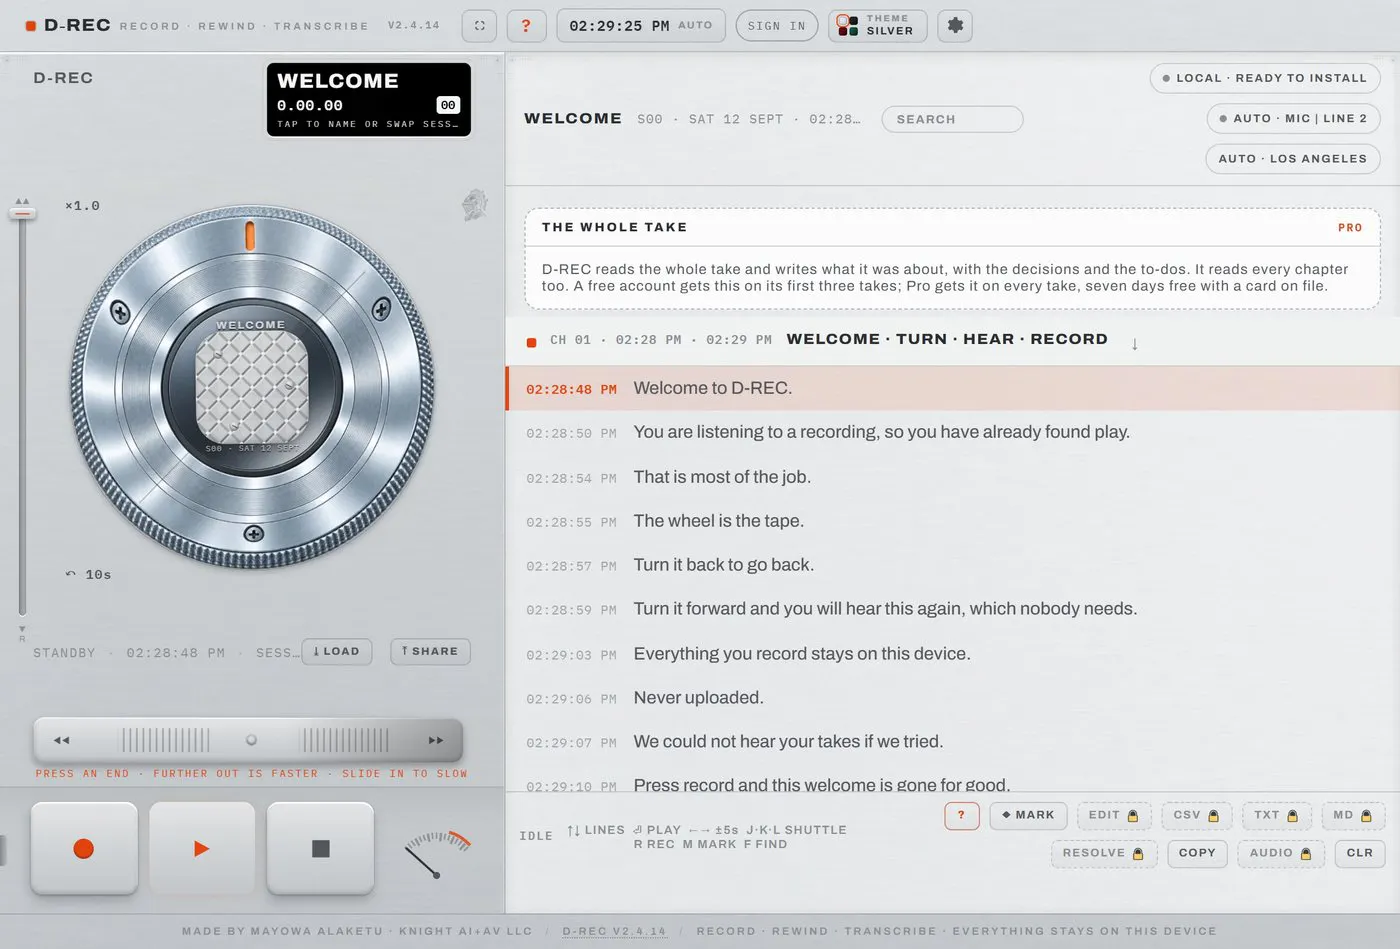Open the AUTO · LOS ANGELES timezone selector
The height and width of the screenshot is (949, 1400).
1293,158
